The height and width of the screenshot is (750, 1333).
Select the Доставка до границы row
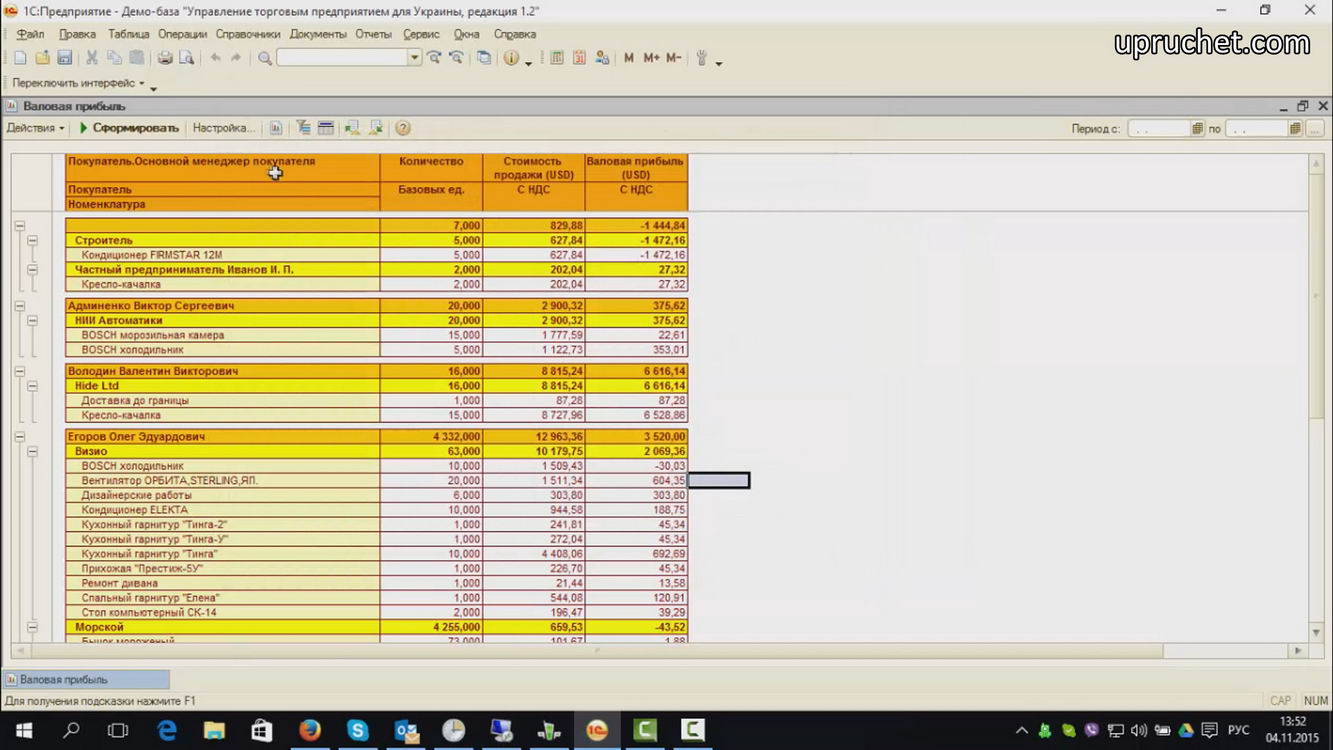click(377, 400)
